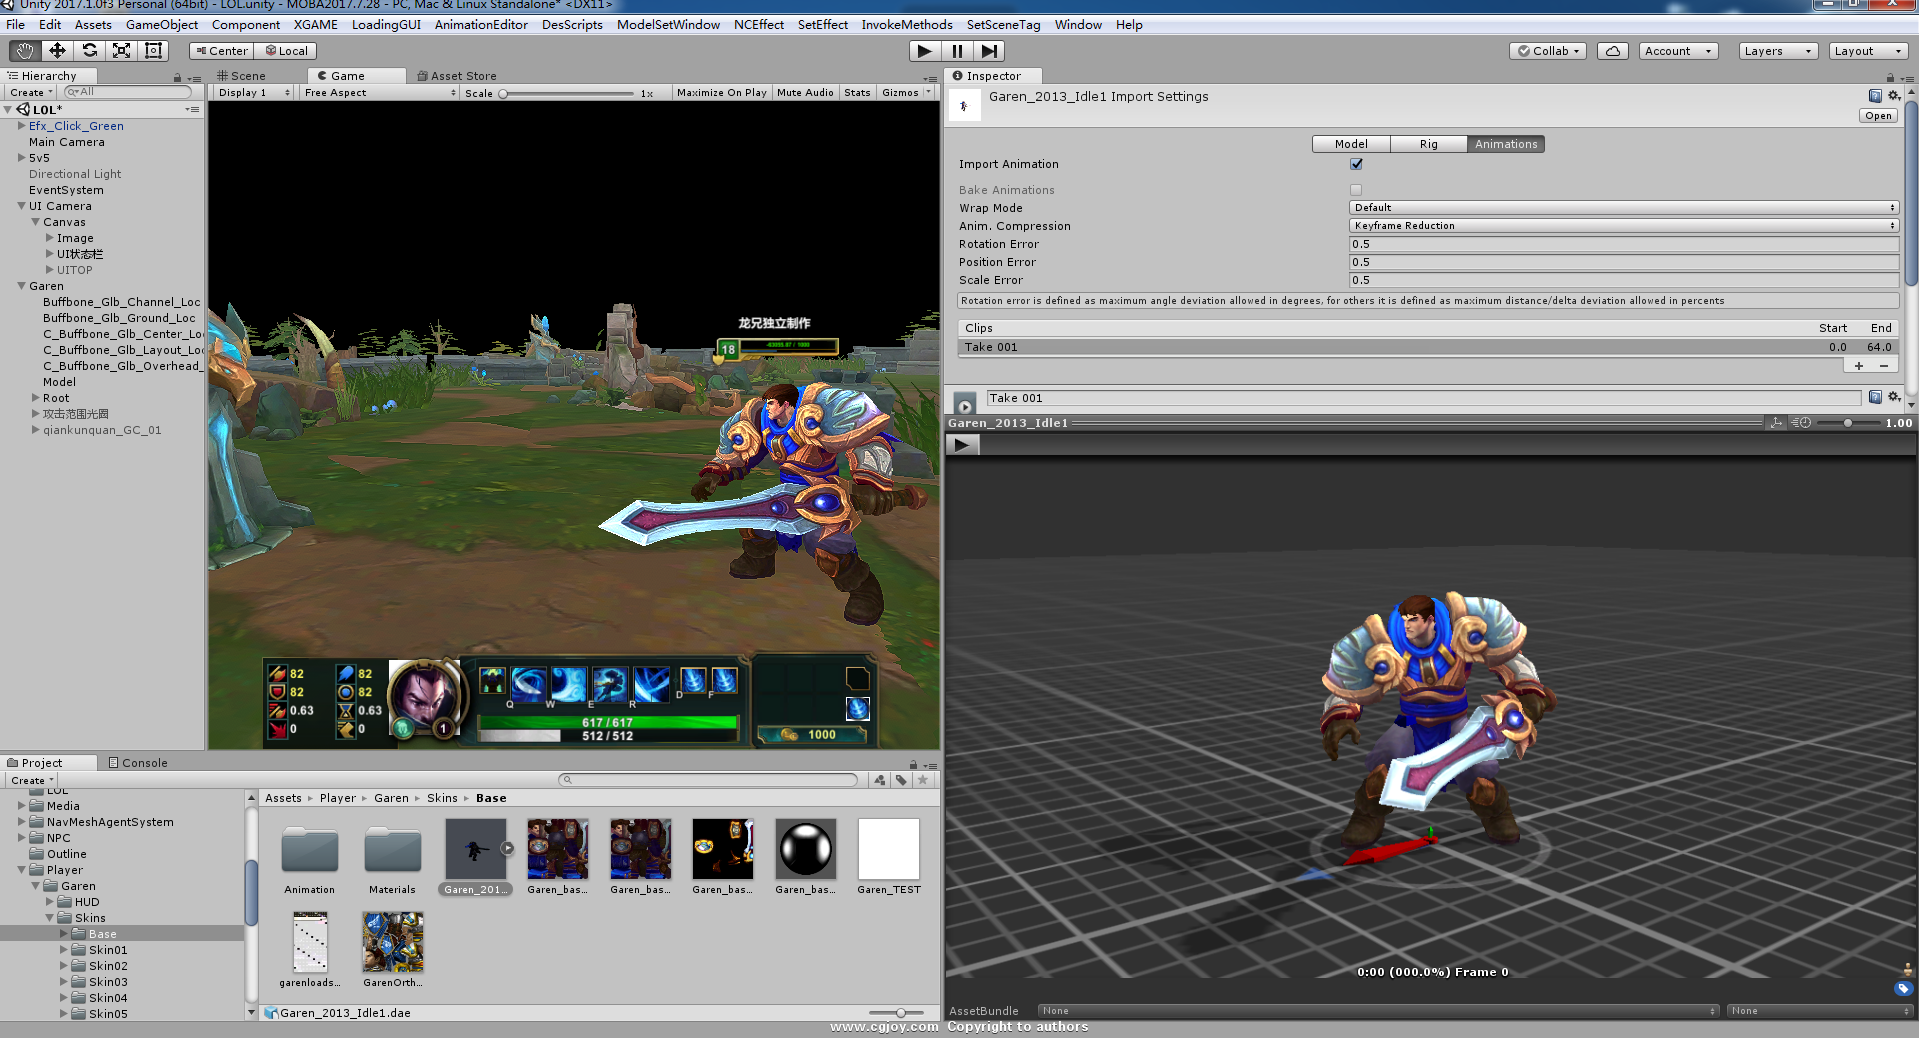Toggle Project panel lock icon
This screenshot has height=1038, width=1919.
point(913,764)
